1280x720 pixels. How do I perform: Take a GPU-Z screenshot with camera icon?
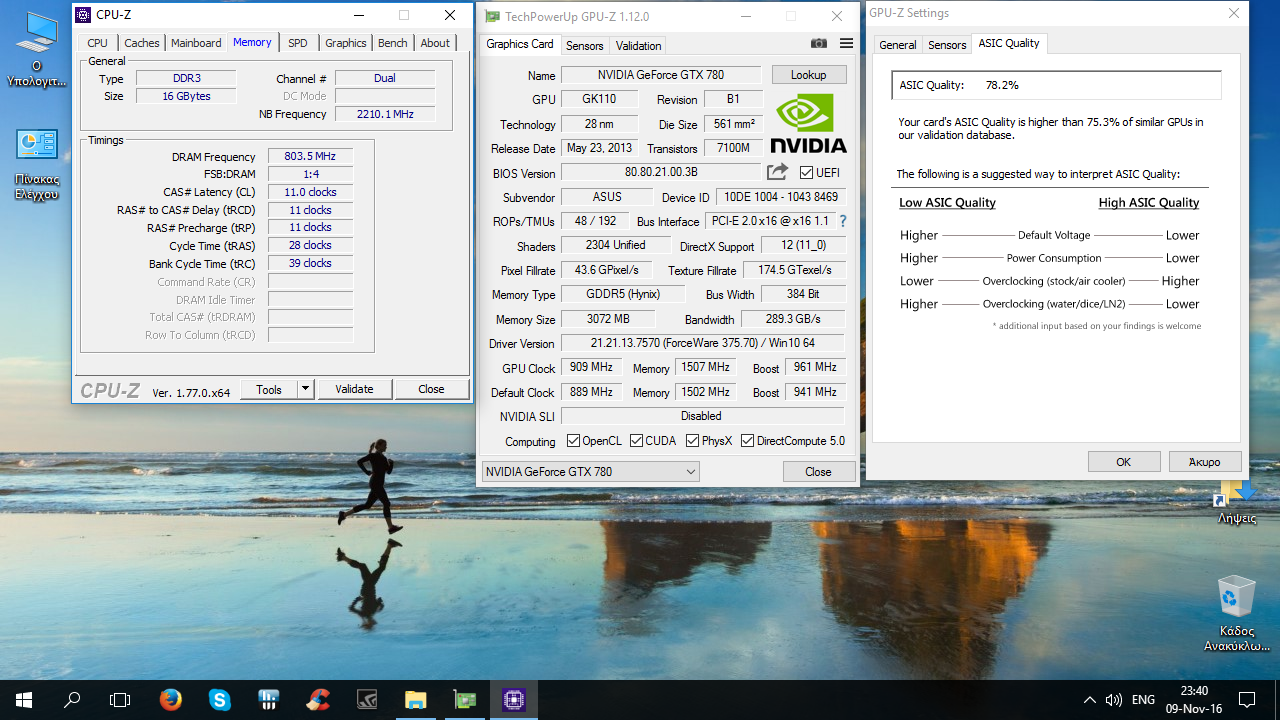tap(819, 44)
